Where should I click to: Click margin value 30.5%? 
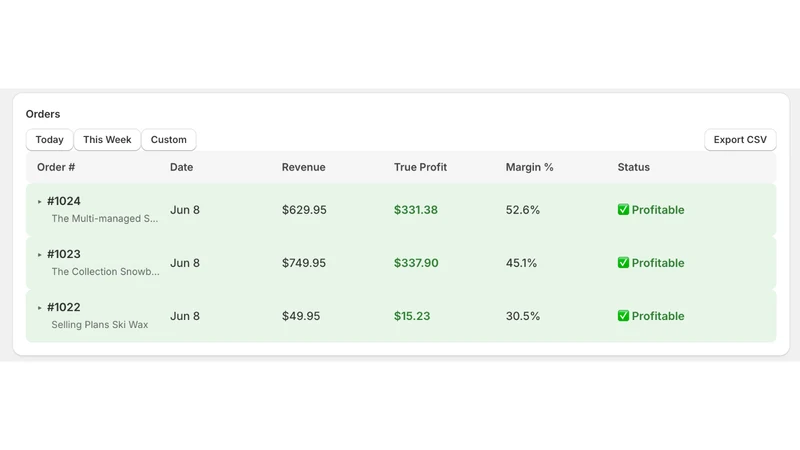coord(522,316)
